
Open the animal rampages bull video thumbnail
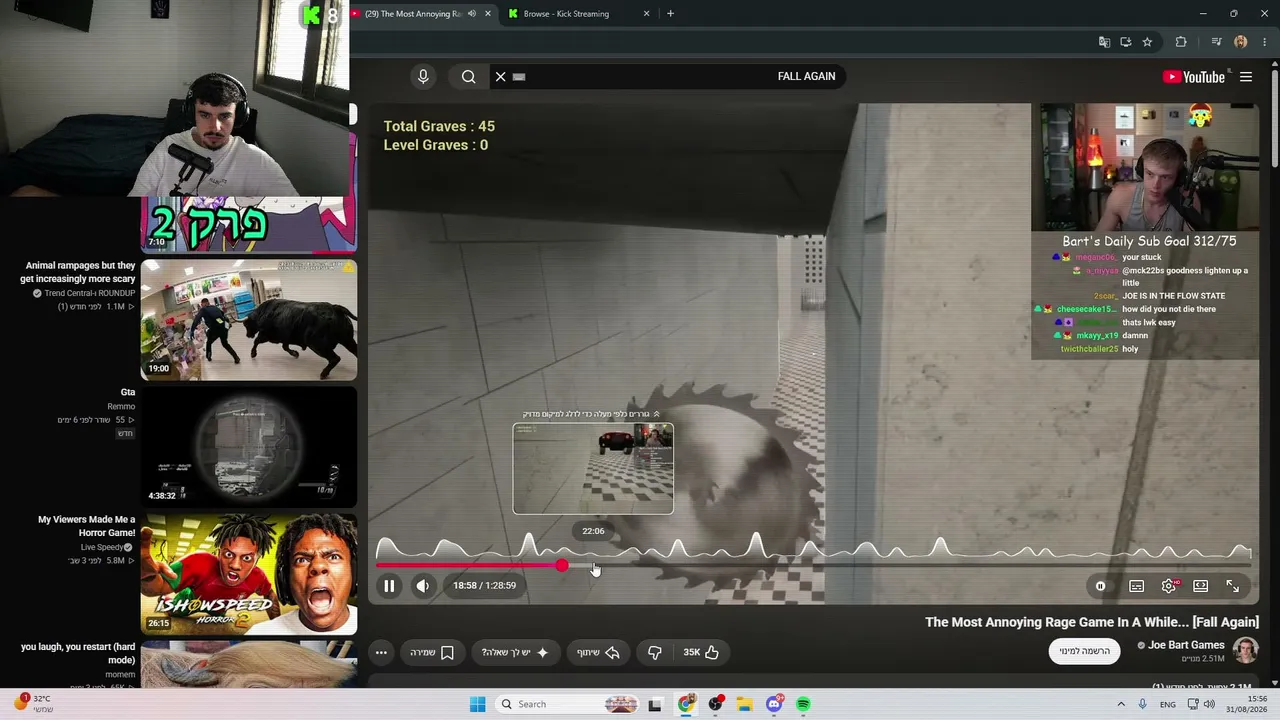point(249,320)
